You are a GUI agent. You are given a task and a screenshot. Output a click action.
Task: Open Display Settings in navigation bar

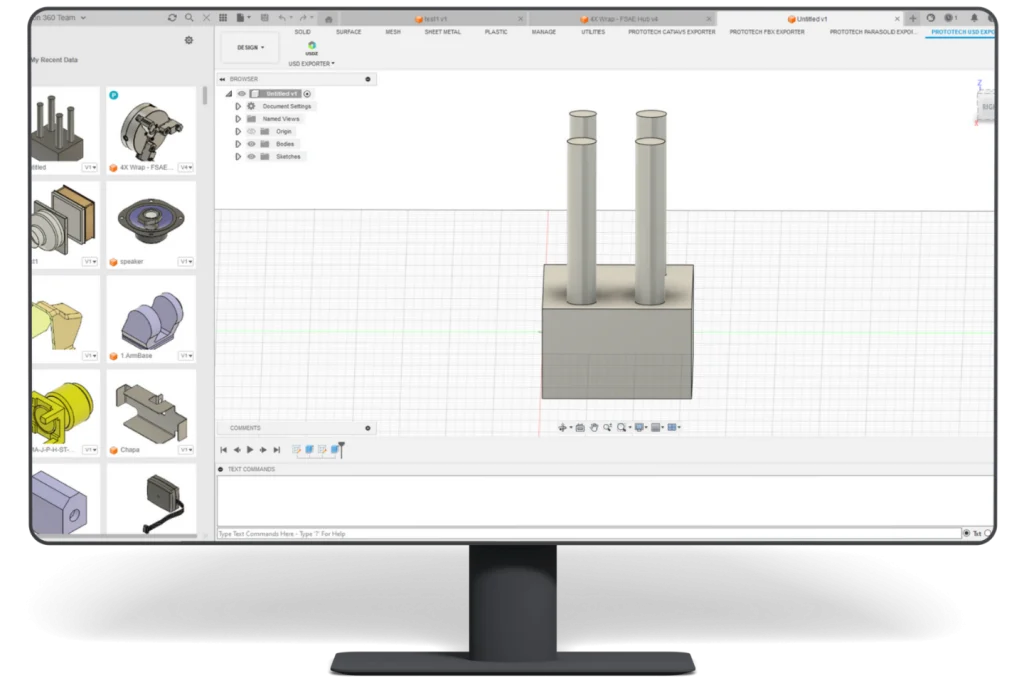(x=638, y=427)
